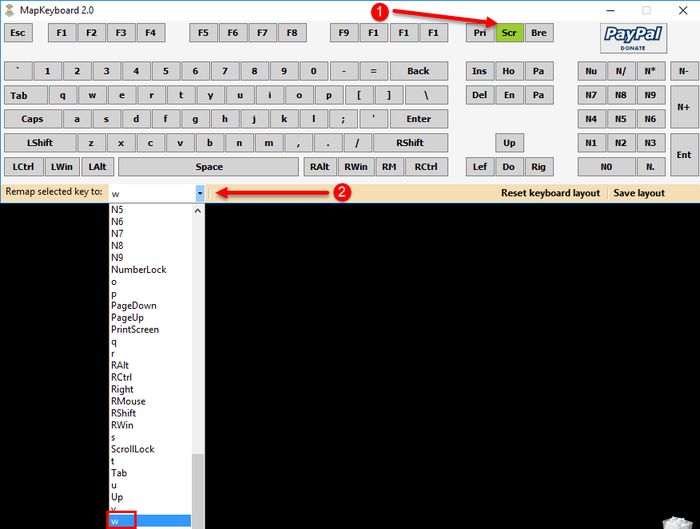This screenshot has width=700, height=529.
Task: Select the Back backspace key
Action: tap(418, 71)
